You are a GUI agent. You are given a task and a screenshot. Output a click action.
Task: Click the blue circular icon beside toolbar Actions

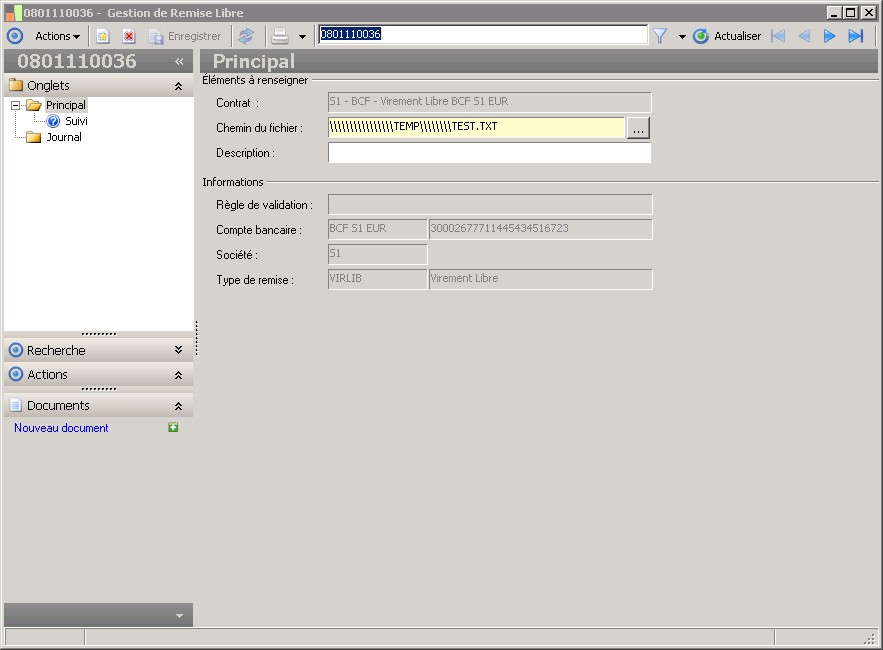pyautogui.click(x=15, y=36)
